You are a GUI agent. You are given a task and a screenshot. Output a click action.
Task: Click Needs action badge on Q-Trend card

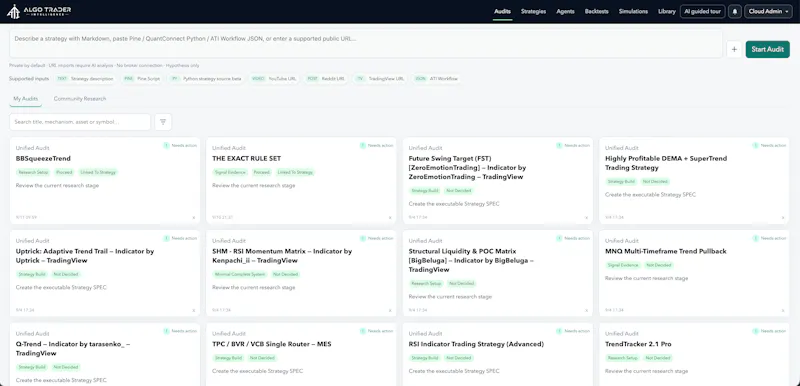click(180, 331)
